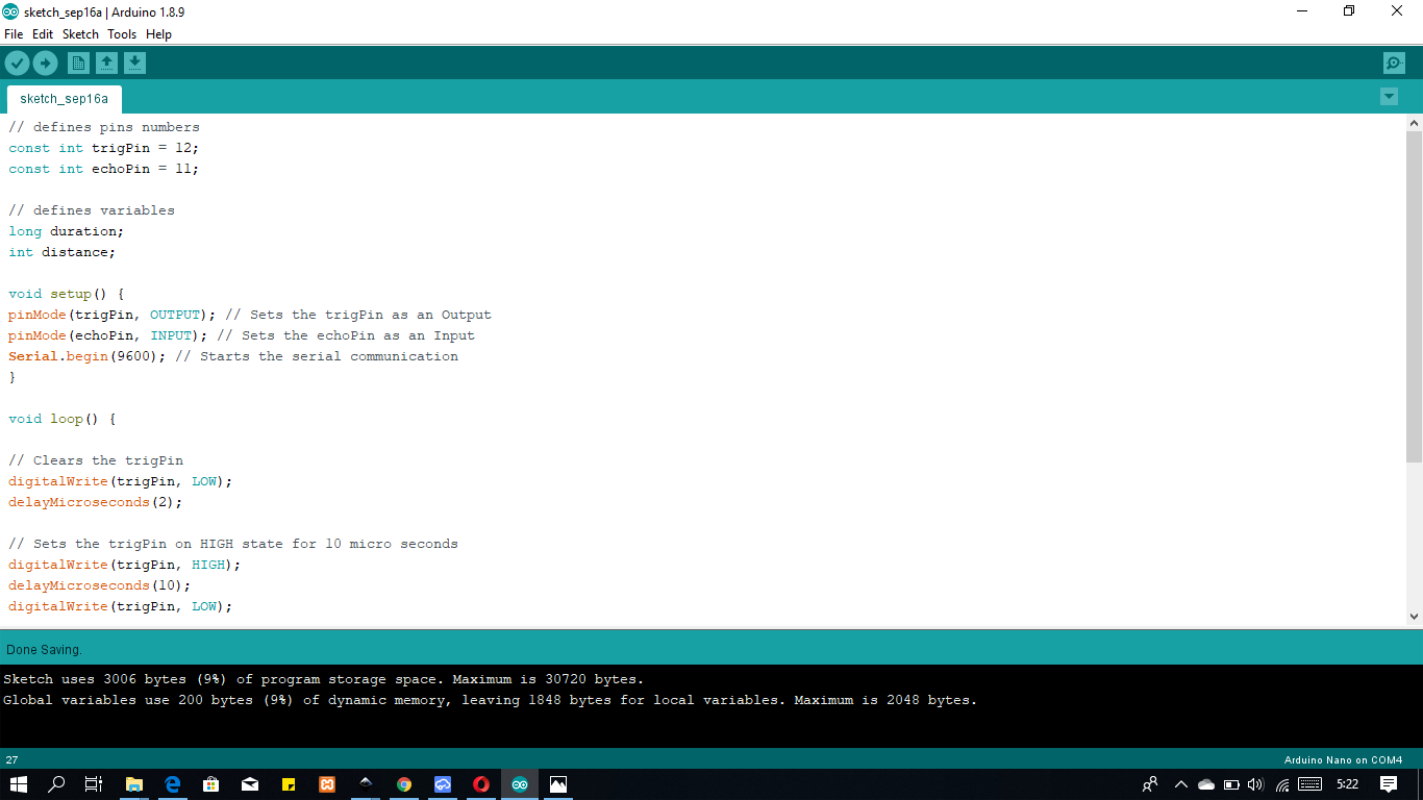Launch Microsoft Edge from taskbar
Screen dimensions: 1423x800
(172, 785)
